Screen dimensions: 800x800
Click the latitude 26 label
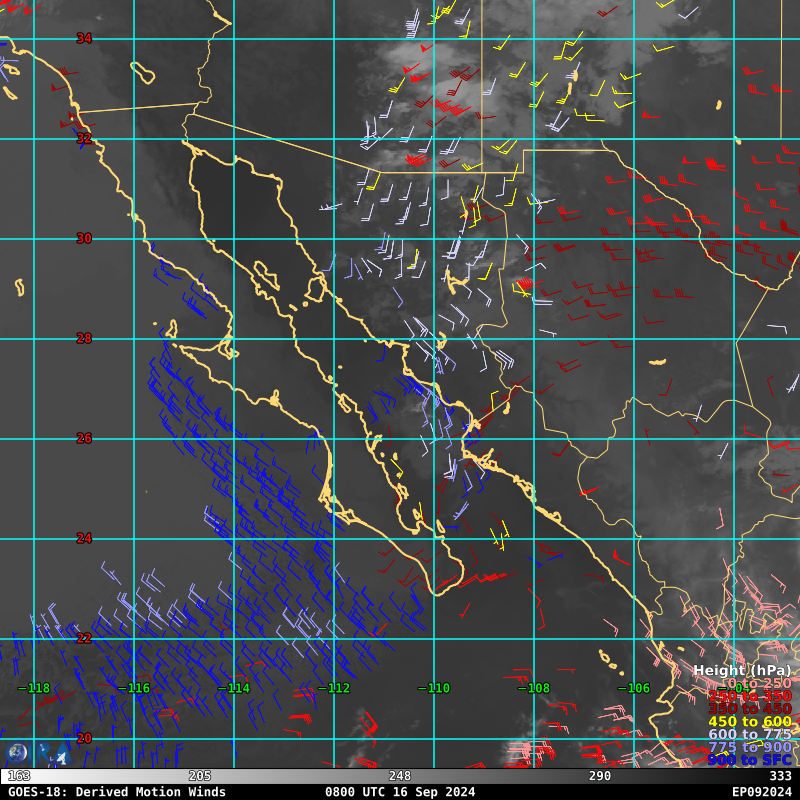pyautogui.click(x=84, y=438)
